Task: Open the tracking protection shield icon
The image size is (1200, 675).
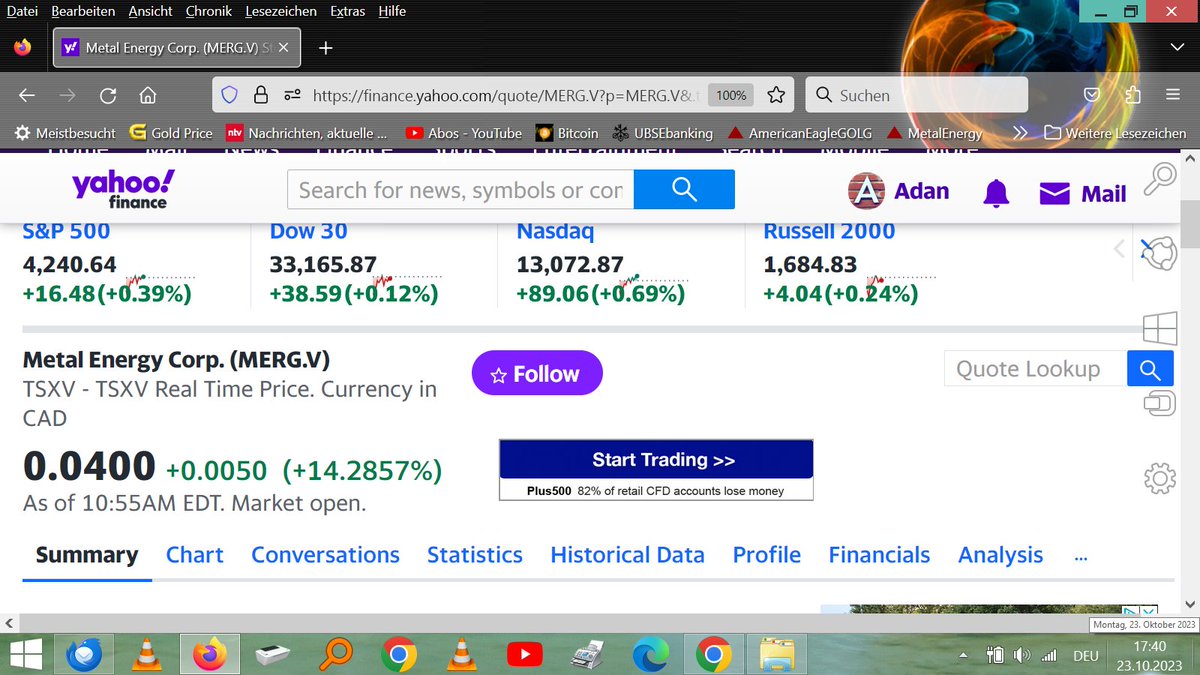Action: tap(229, 95)
